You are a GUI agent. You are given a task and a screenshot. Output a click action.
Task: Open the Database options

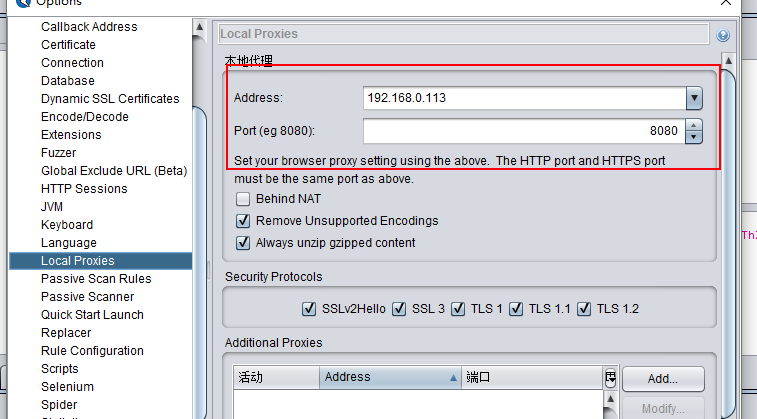coord(68,81)
